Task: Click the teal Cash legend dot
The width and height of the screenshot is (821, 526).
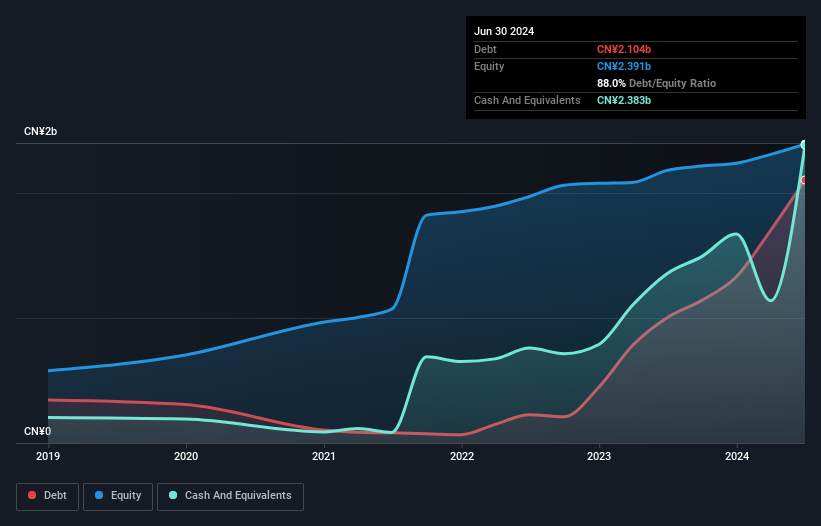Action: click(173, 495)
